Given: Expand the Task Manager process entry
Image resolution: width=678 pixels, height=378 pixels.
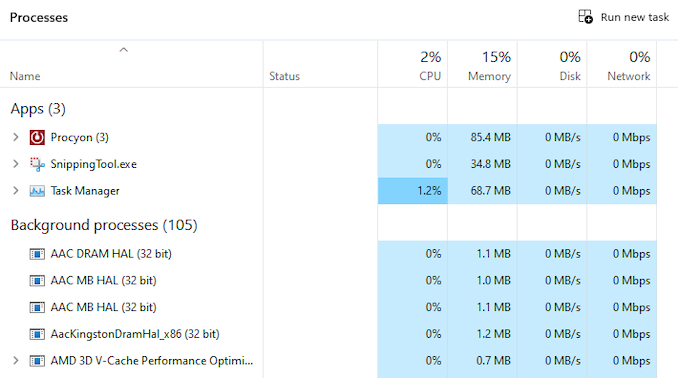Looking at the screenshot, I should 16,191.
